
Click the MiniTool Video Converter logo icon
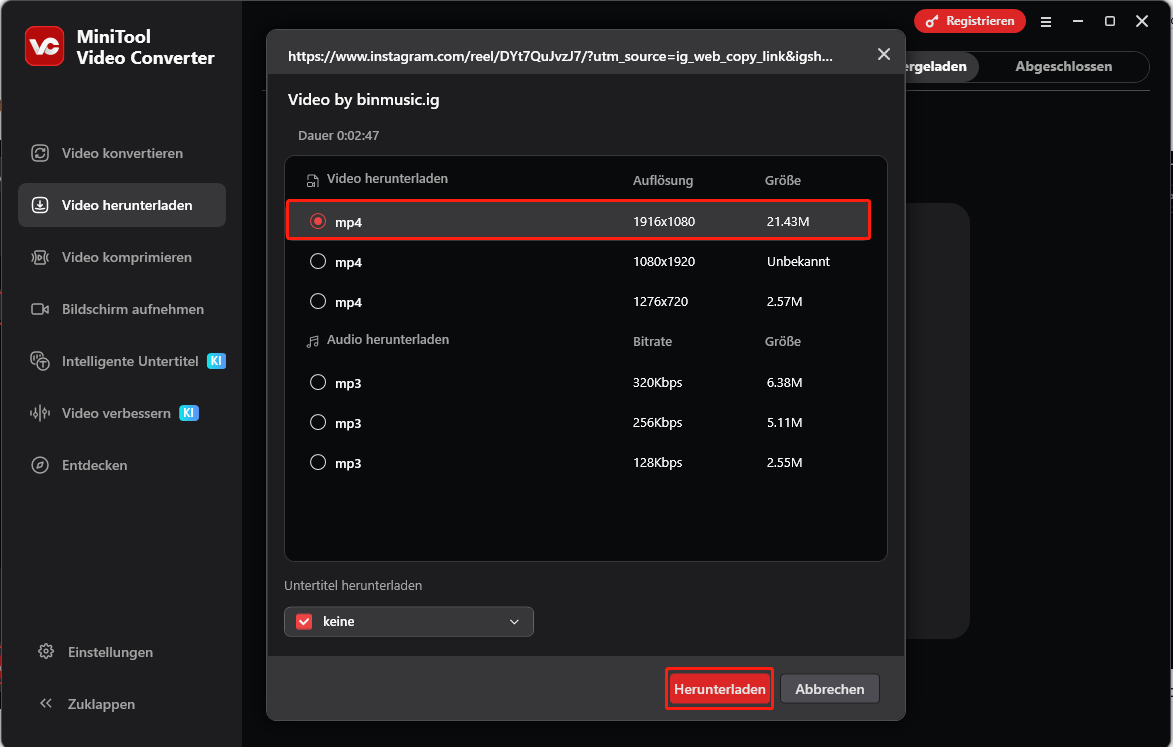[44, 46]
